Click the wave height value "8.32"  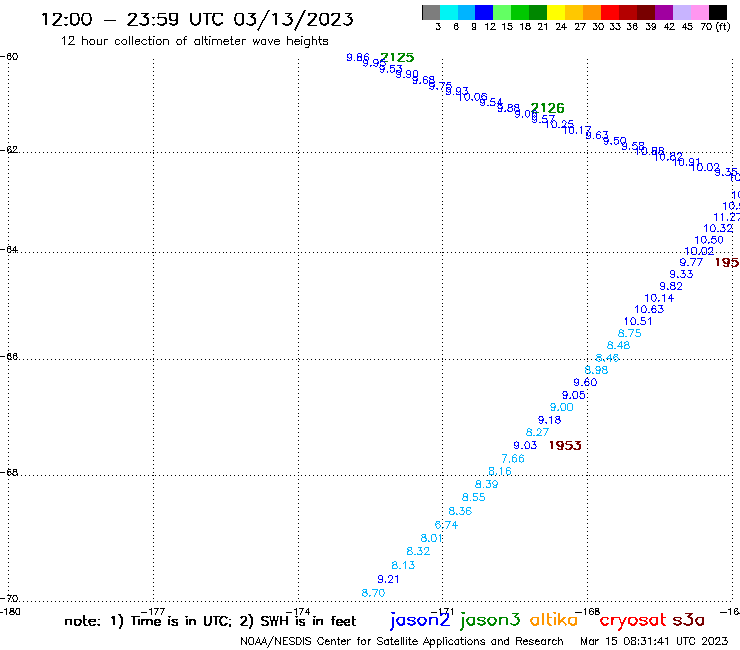pos(418,551)
